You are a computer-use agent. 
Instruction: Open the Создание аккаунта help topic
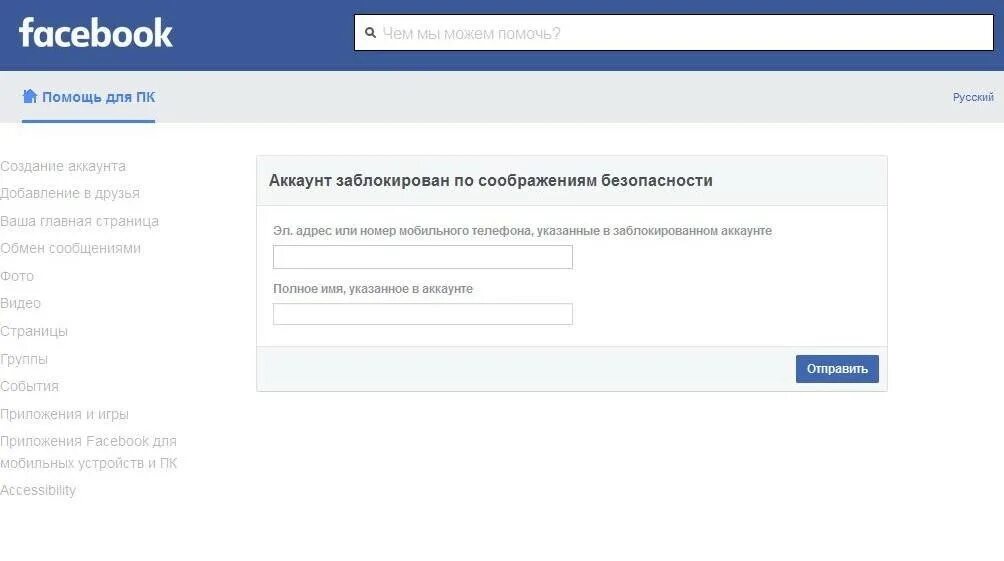[x=63, y=166]
